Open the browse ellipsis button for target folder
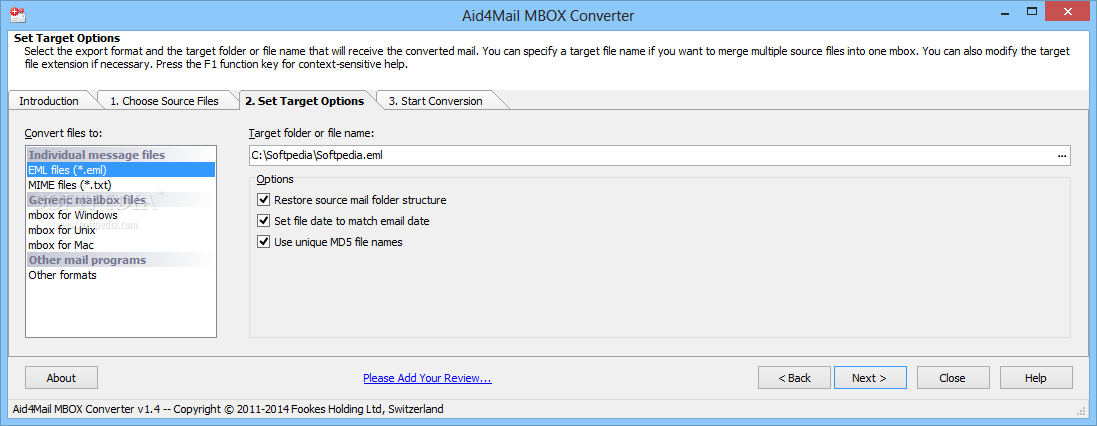Image resolution: width=1097 pixels, height=426 pixels. coord(1061,156)
